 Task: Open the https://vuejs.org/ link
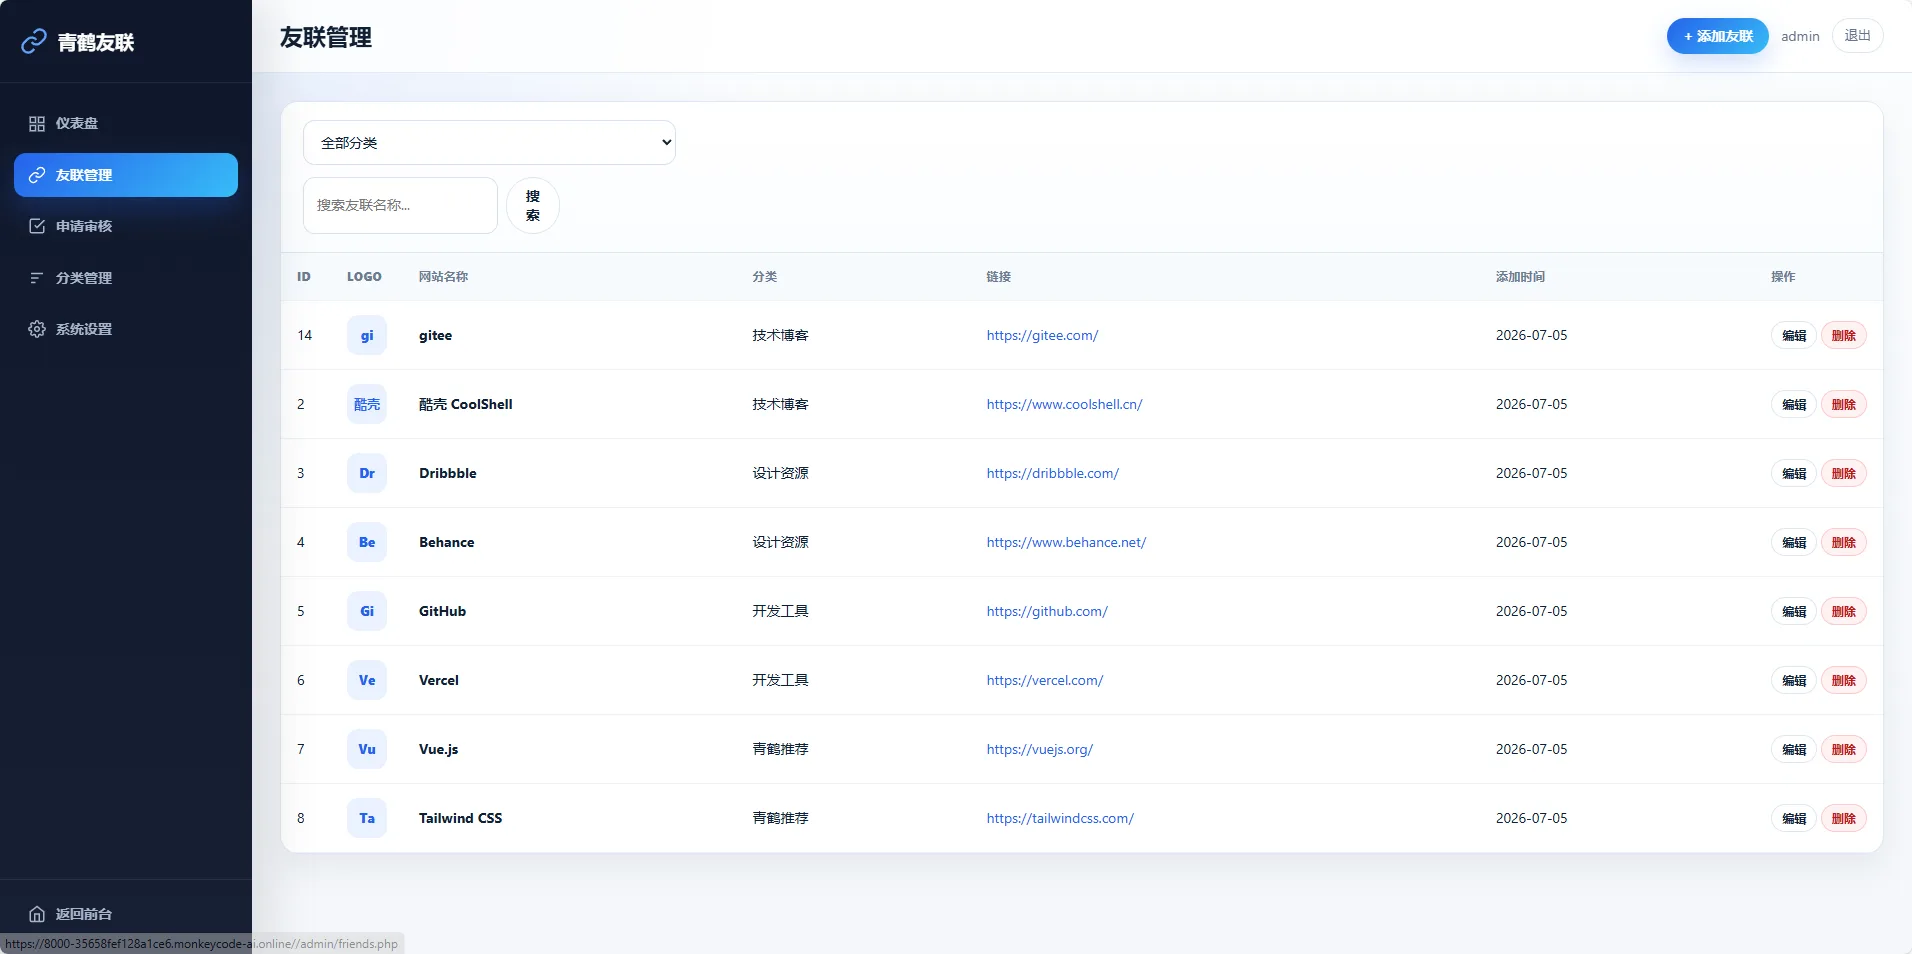1040,749
